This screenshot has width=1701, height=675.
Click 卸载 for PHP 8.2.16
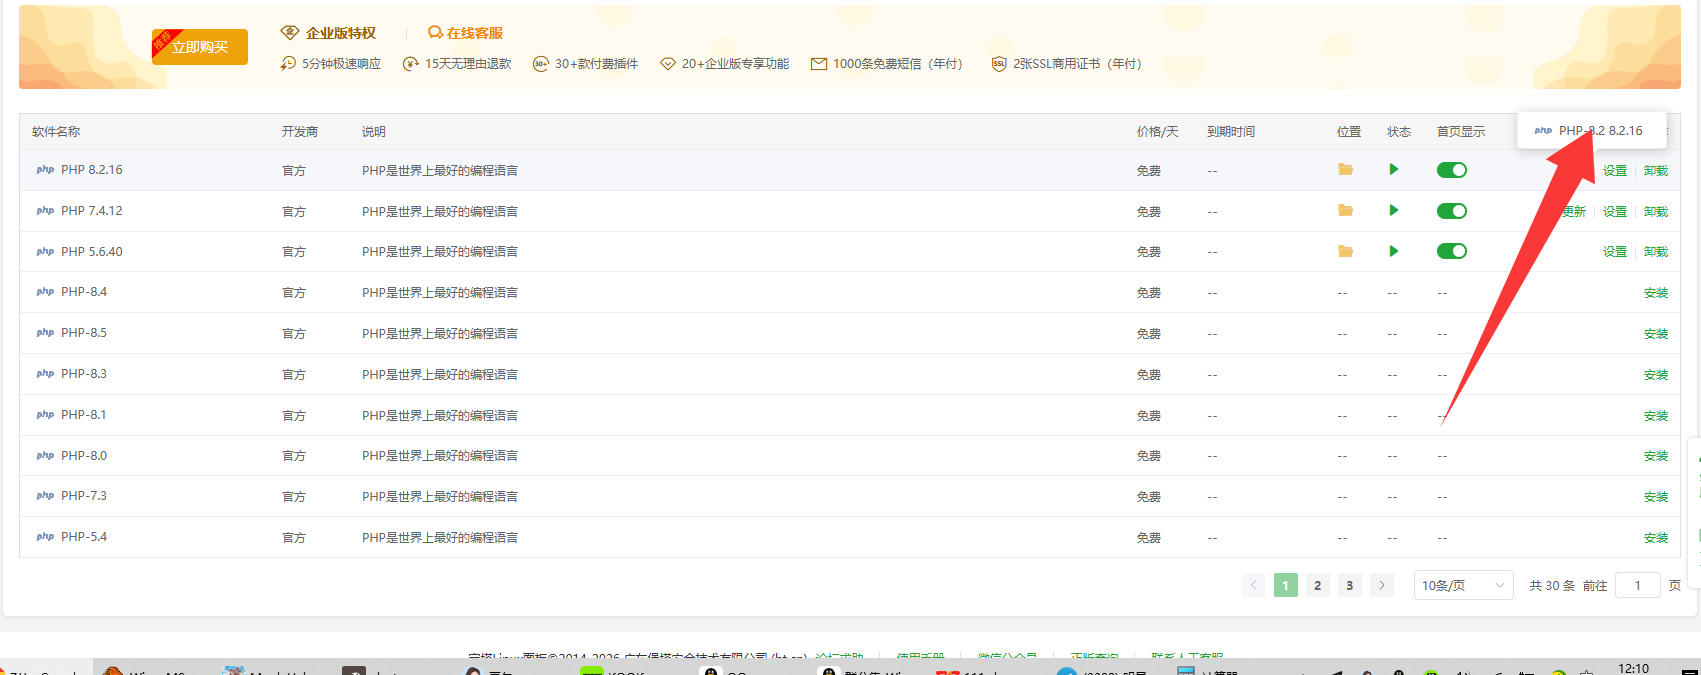[x=1656, y=171]
